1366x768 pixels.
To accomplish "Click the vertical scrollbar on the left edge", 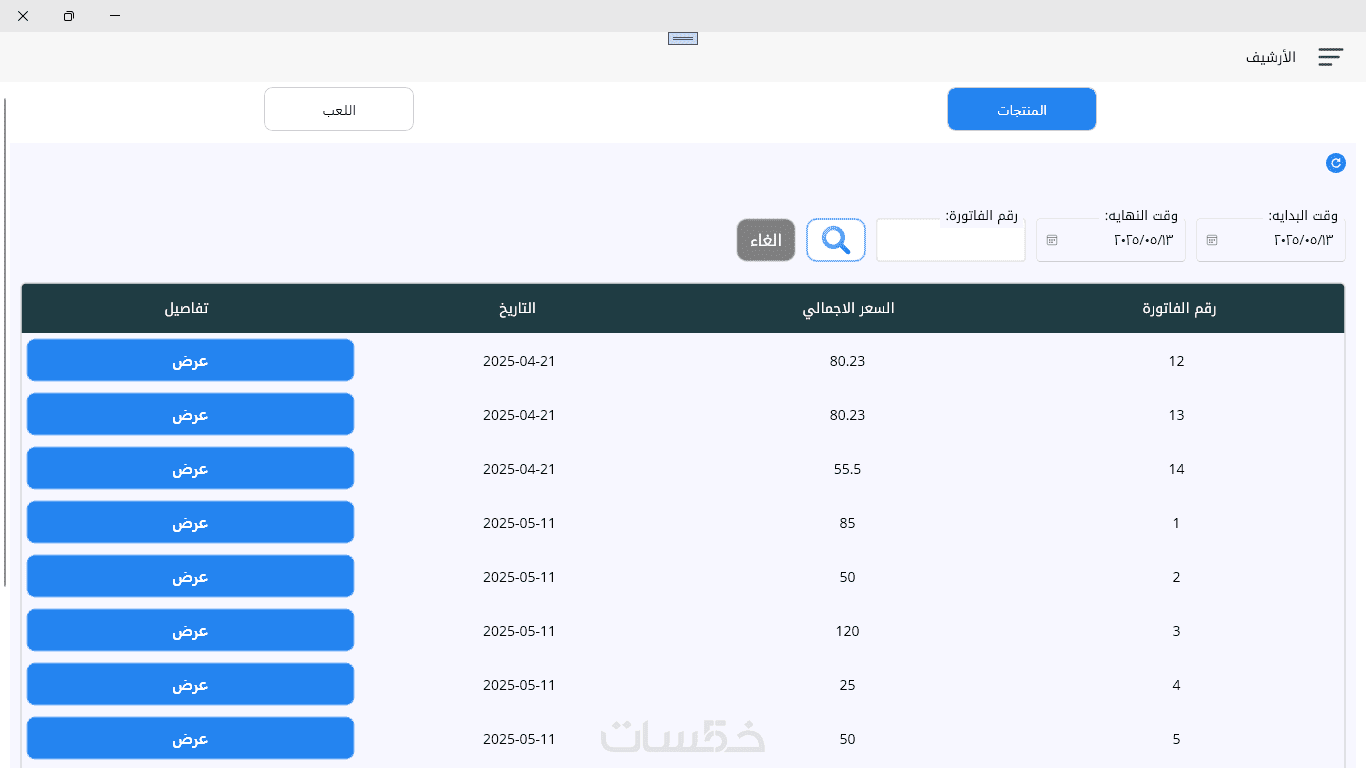I will 5,343.
